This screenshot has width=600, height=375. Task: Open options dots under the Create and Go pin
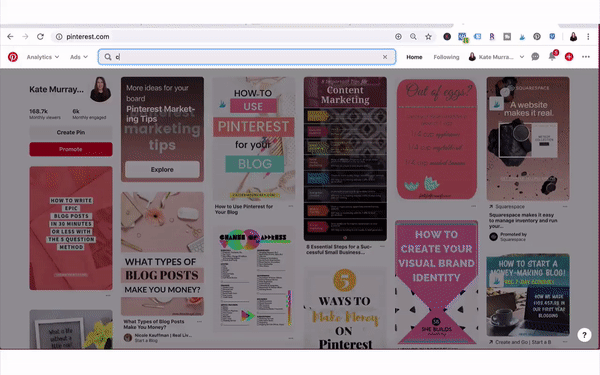[565, 342]
